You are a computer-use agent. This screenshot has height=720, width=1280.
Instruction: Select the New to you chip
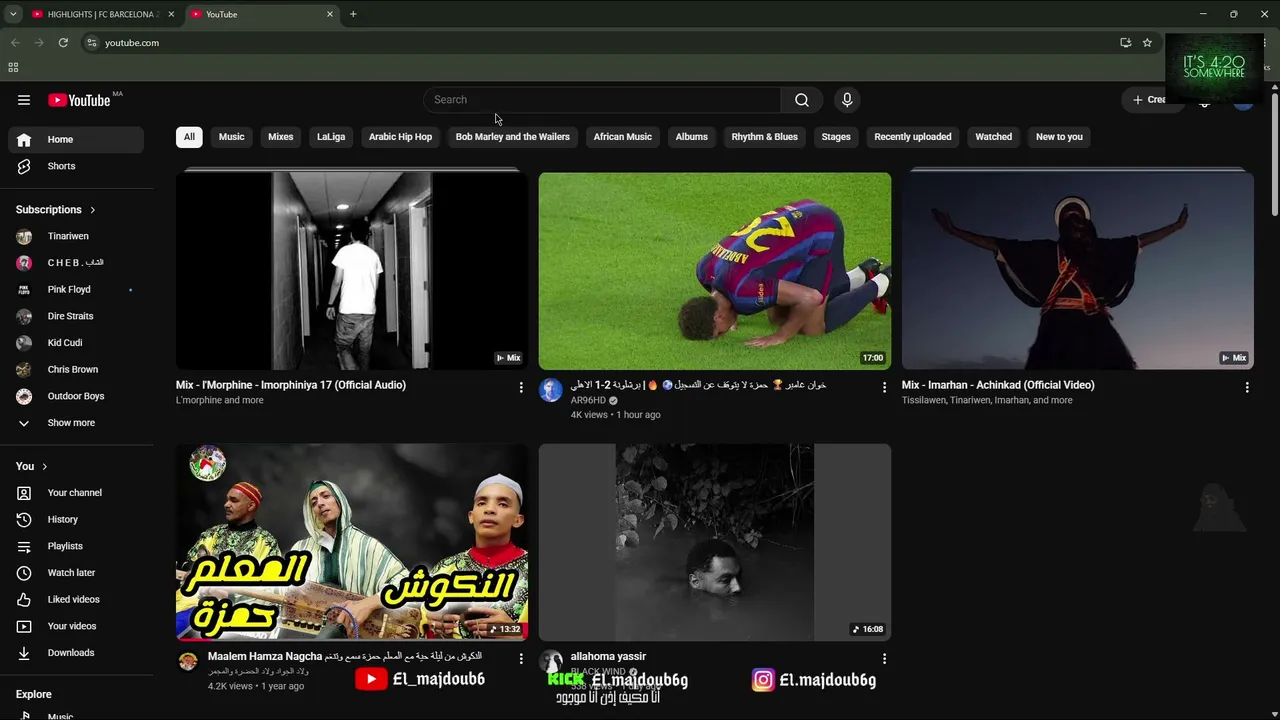point(1059,137)
